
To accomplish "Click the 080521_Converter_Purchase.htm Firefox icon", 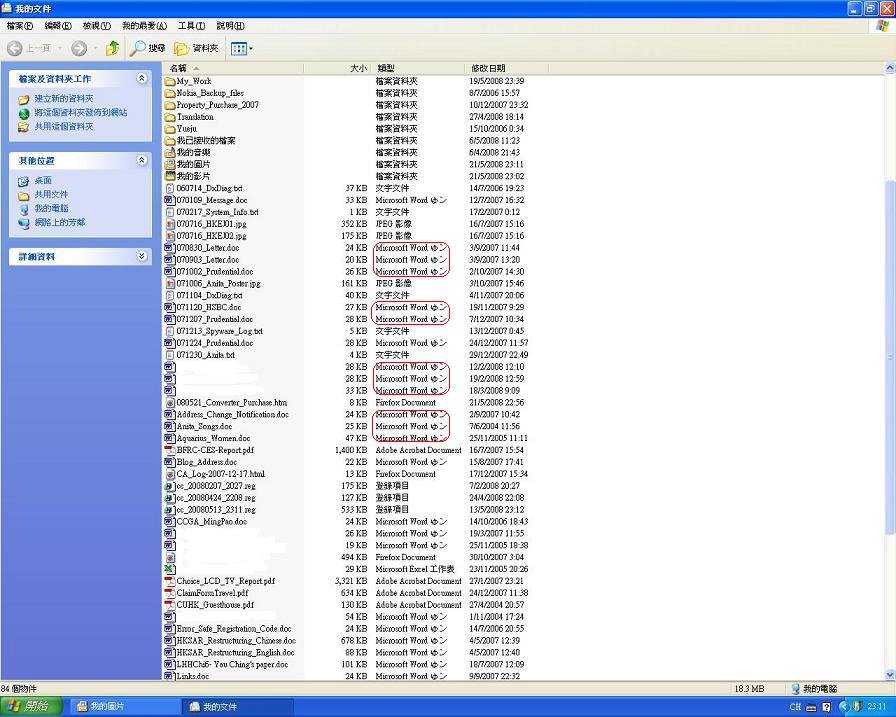I will 170,403.
